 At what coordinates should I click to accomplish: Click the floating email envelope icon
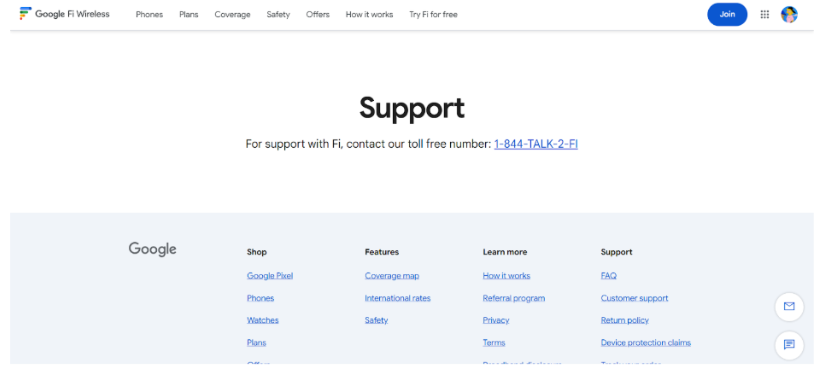click(789, 306)
